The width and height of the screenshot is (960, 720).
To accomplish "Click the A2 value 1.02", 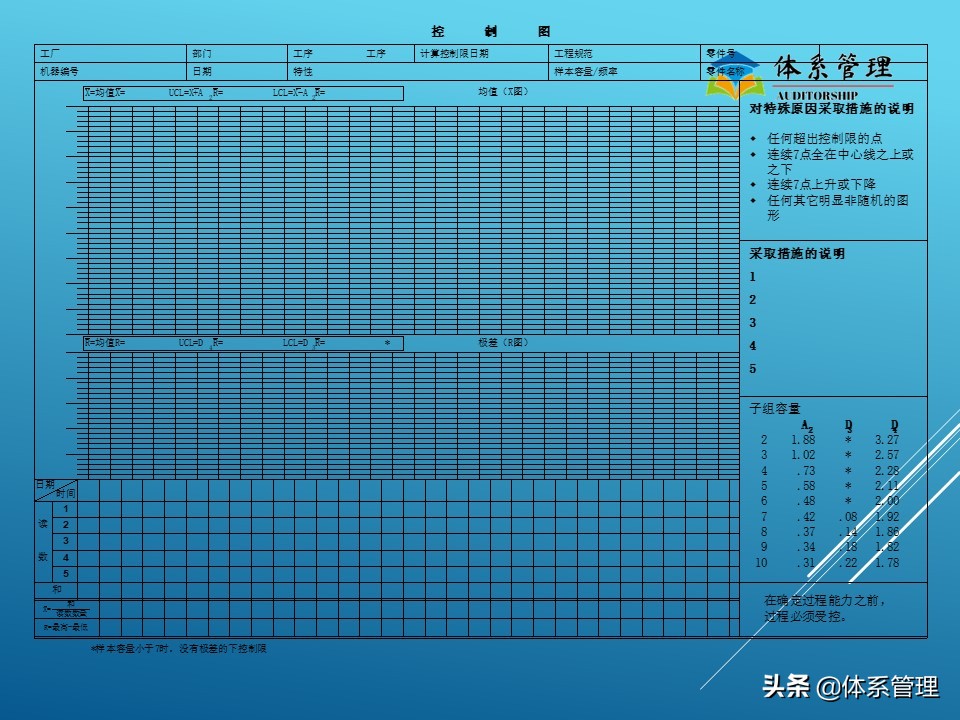I will point(803,455).
